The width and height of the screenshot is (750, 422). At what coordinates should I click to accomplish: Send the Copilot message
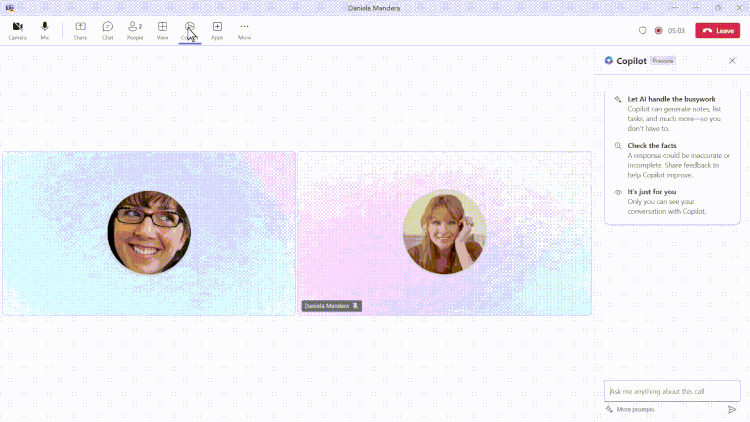tap(732, 409)
